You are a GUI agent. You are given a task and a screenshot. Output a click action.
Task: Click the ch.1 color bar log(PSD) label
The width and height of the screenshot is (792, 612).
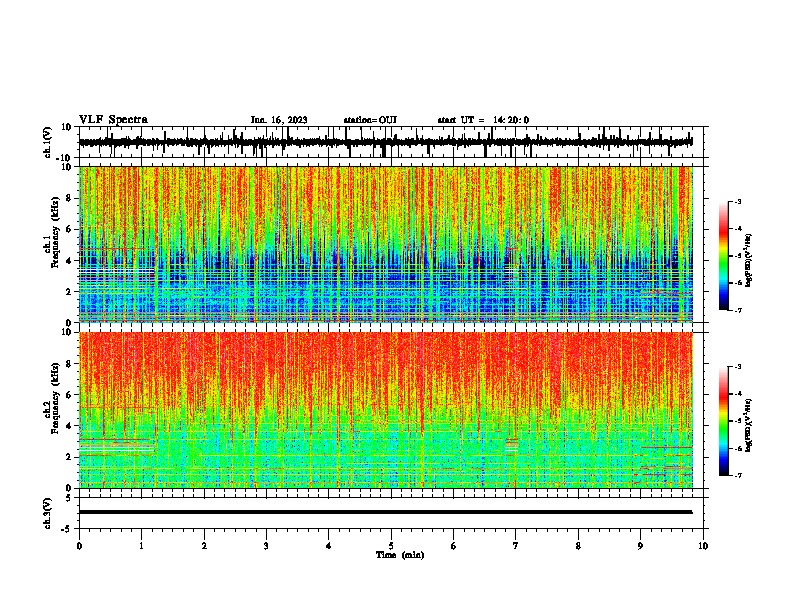pyautogui.click(x=749, y=260)
